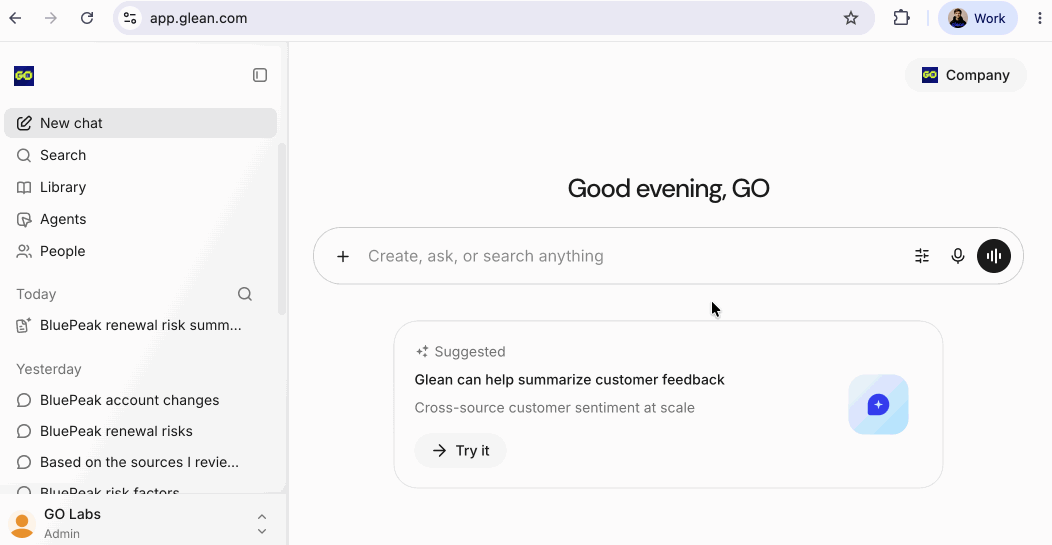Image resolution: width=1052 pixels, height=545 pixels.
Task: Start a New chat
Action: [x=140, y=123]
